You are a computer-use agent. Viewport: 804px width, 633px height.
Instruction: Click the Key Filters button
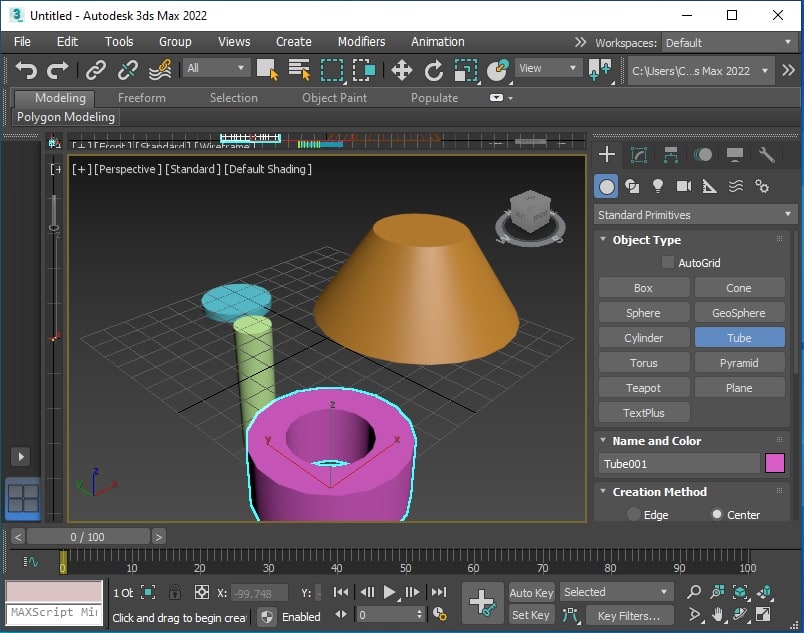coord(629,616)
